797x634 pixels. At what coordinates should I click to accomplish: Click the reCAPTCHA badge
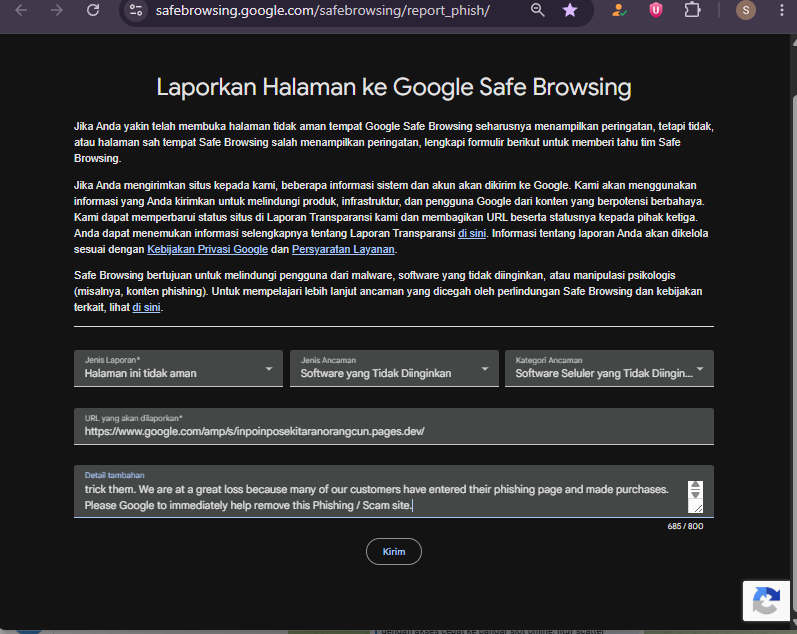tap(767, 601)
